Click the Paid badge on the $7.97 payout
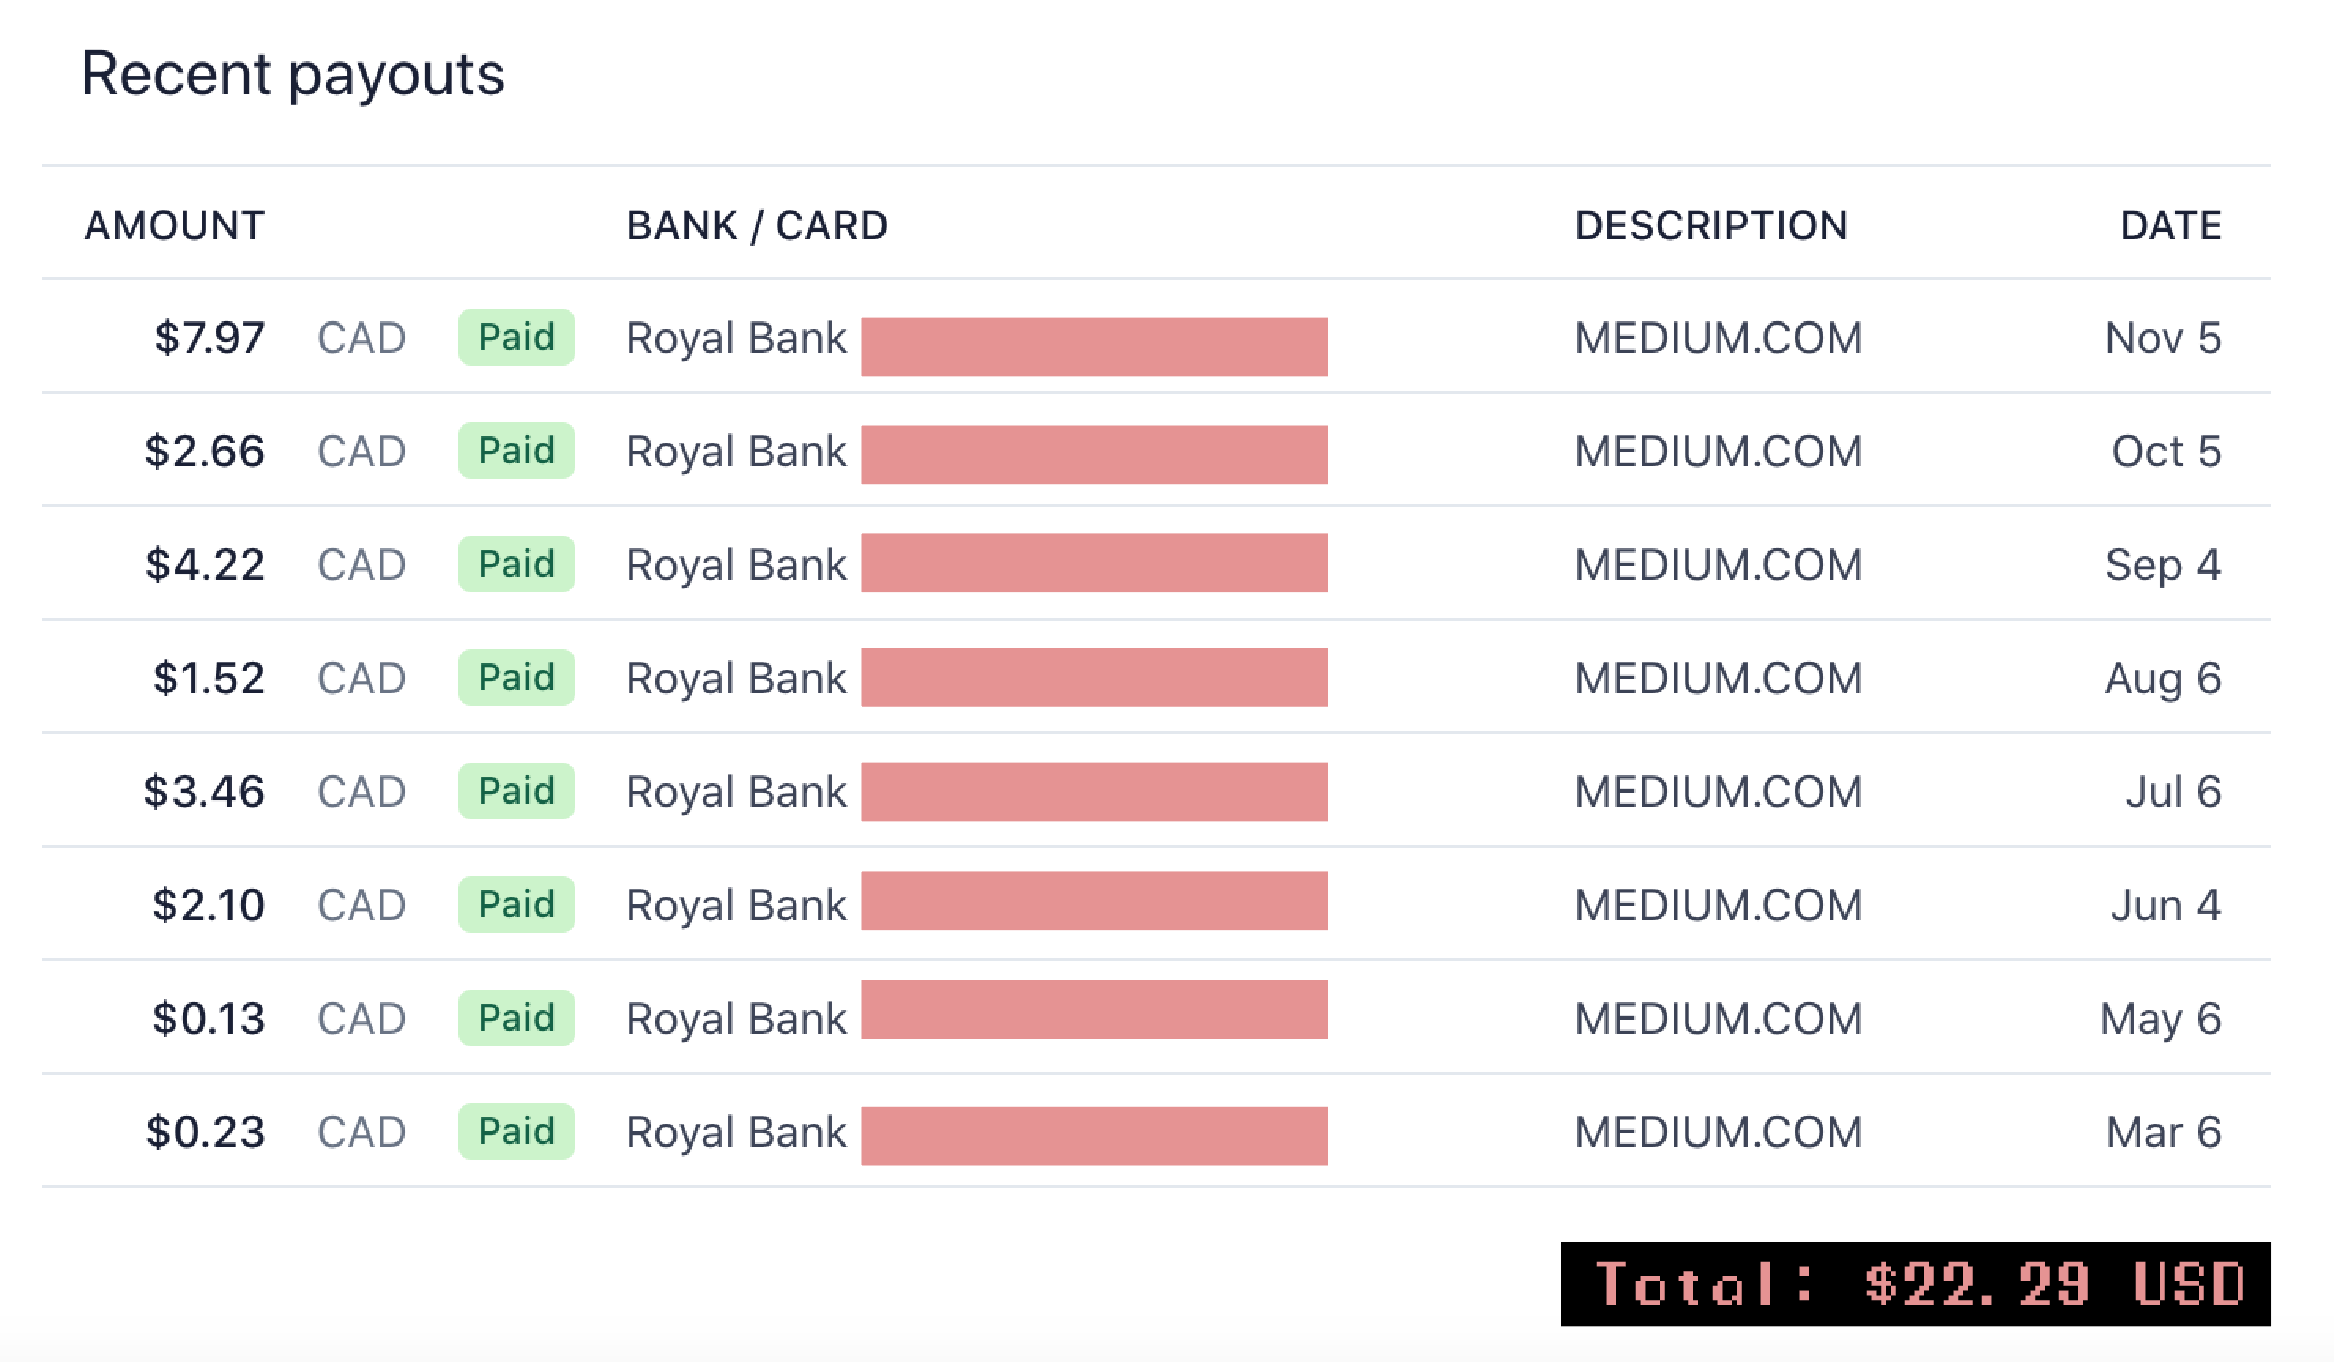 tap(516, 338)
